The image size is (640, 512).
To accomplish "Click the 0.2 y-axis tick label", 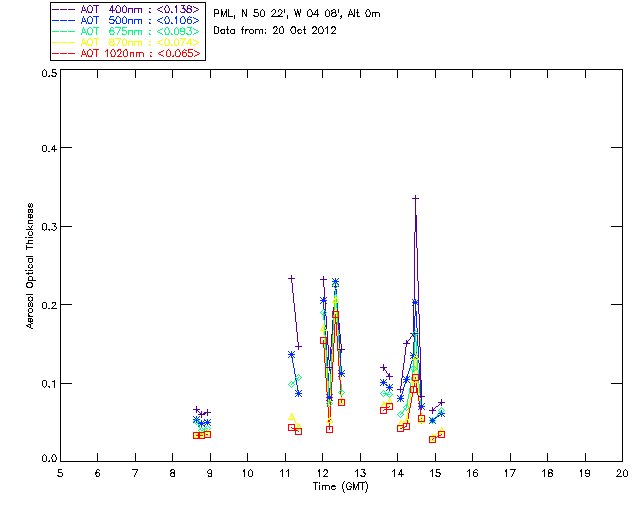I will [x=49, y=305].
